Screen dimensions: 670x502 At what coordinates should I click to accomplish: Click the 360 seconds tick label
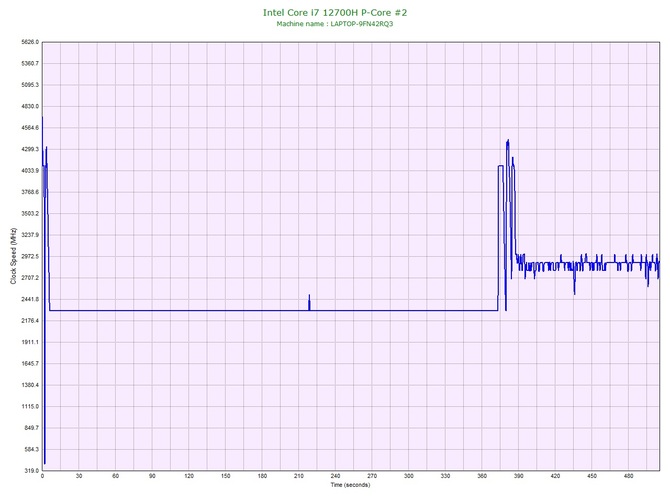[x=482, y=476]
